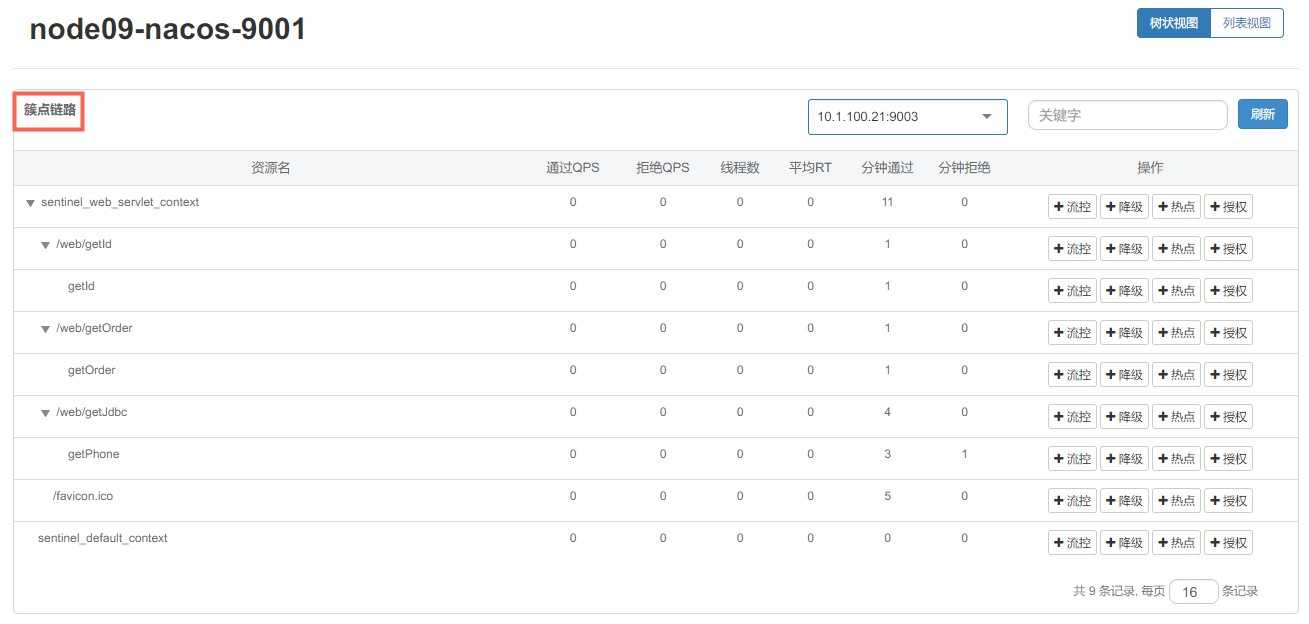Add flow control rule for getId row
Image resolution: width=1309 pixels, height=624 pixels.
tap(1072, 291)
